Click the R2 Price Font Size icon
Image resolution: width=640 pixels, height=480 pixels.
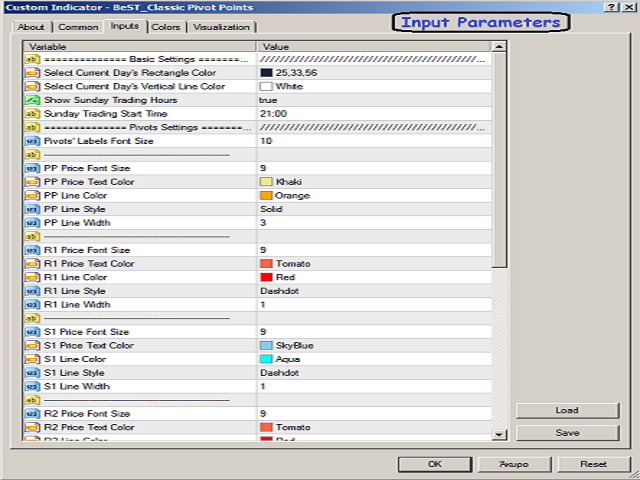[32, 414]
